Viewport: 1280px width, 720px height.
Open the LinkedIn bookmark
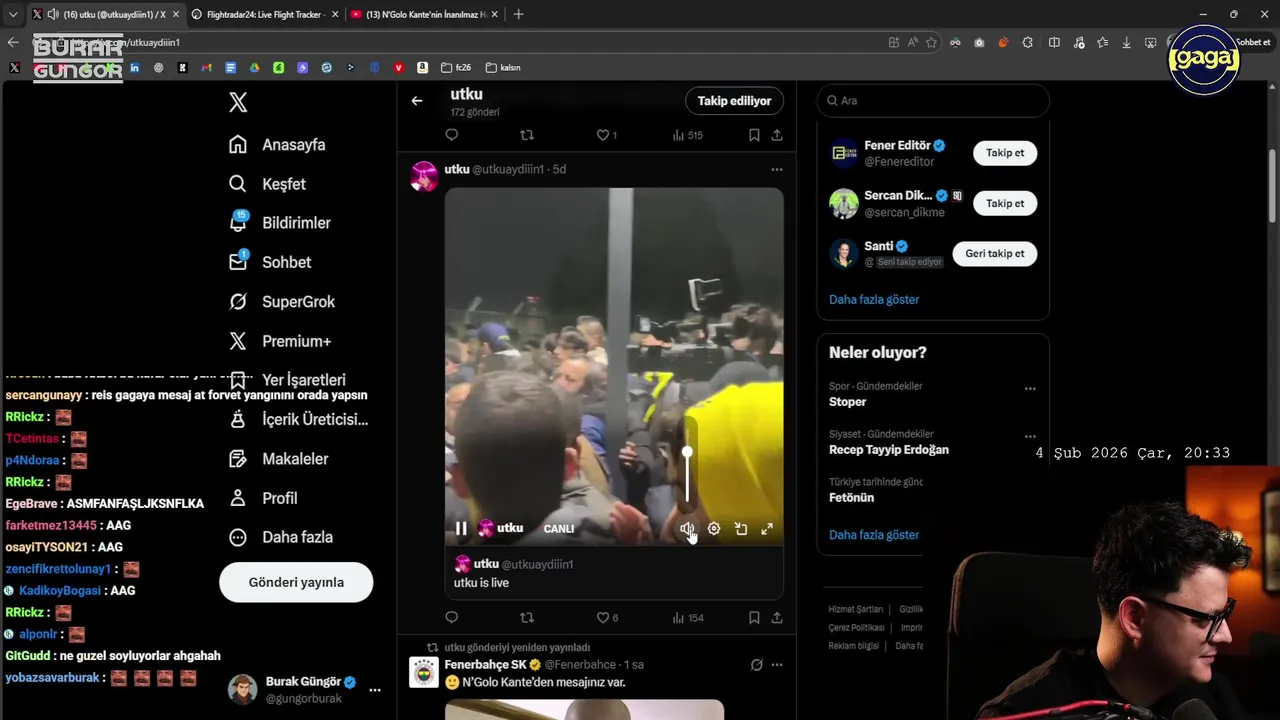[135, 67]
